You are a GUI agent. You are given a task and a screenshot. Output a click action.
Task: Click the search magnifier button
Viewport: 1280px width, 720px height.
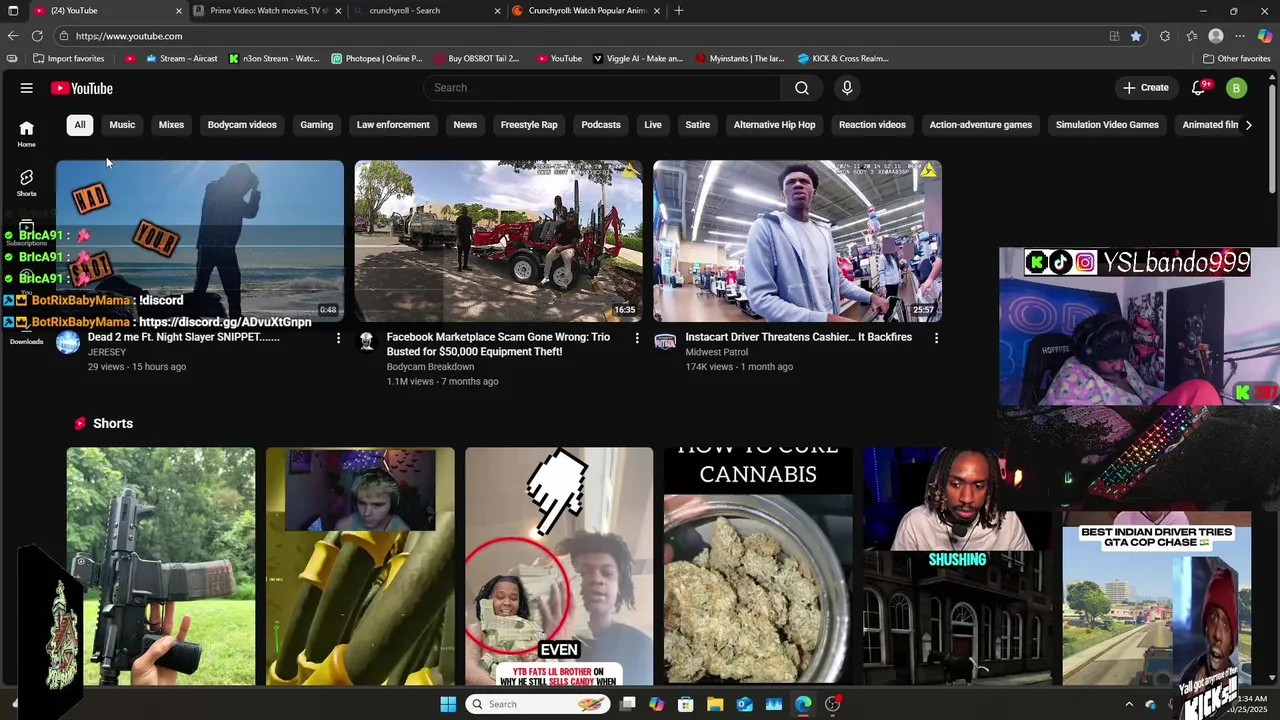pos(802,88)
